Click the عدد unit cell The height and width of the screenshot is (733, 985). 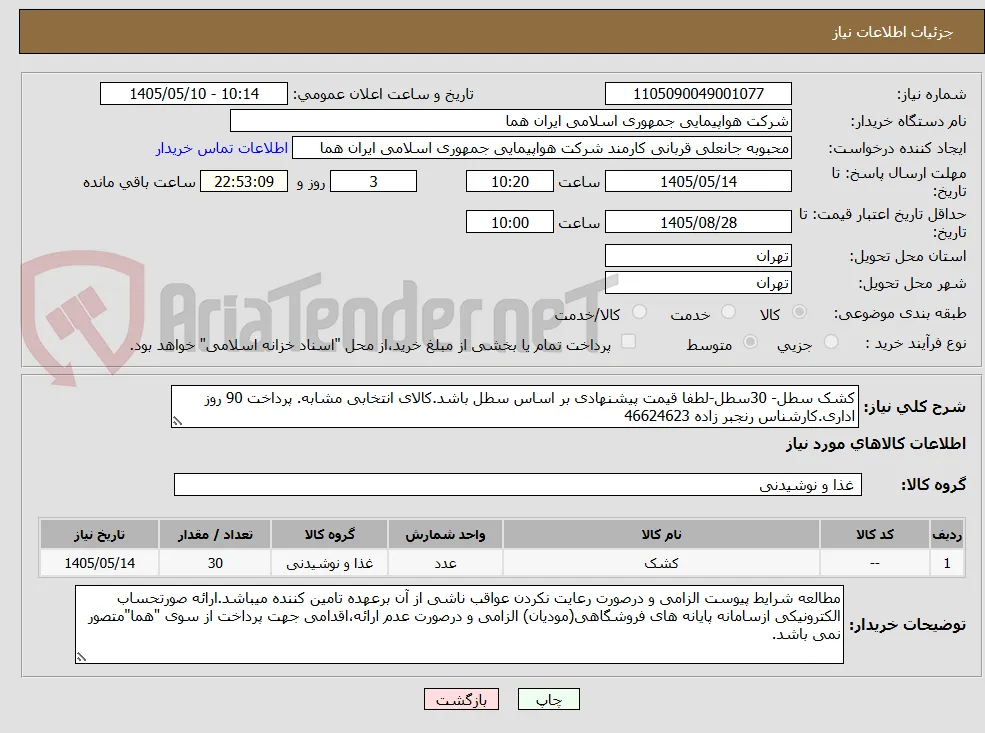click(445, 563)
